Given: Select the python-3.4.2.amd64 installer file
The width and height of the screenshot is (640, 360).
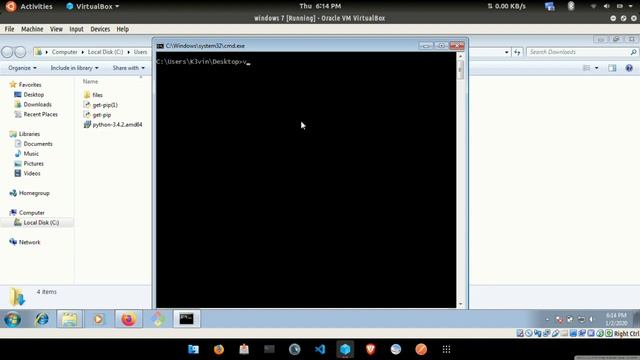Looking at the screenshot, I should (117, 124).
